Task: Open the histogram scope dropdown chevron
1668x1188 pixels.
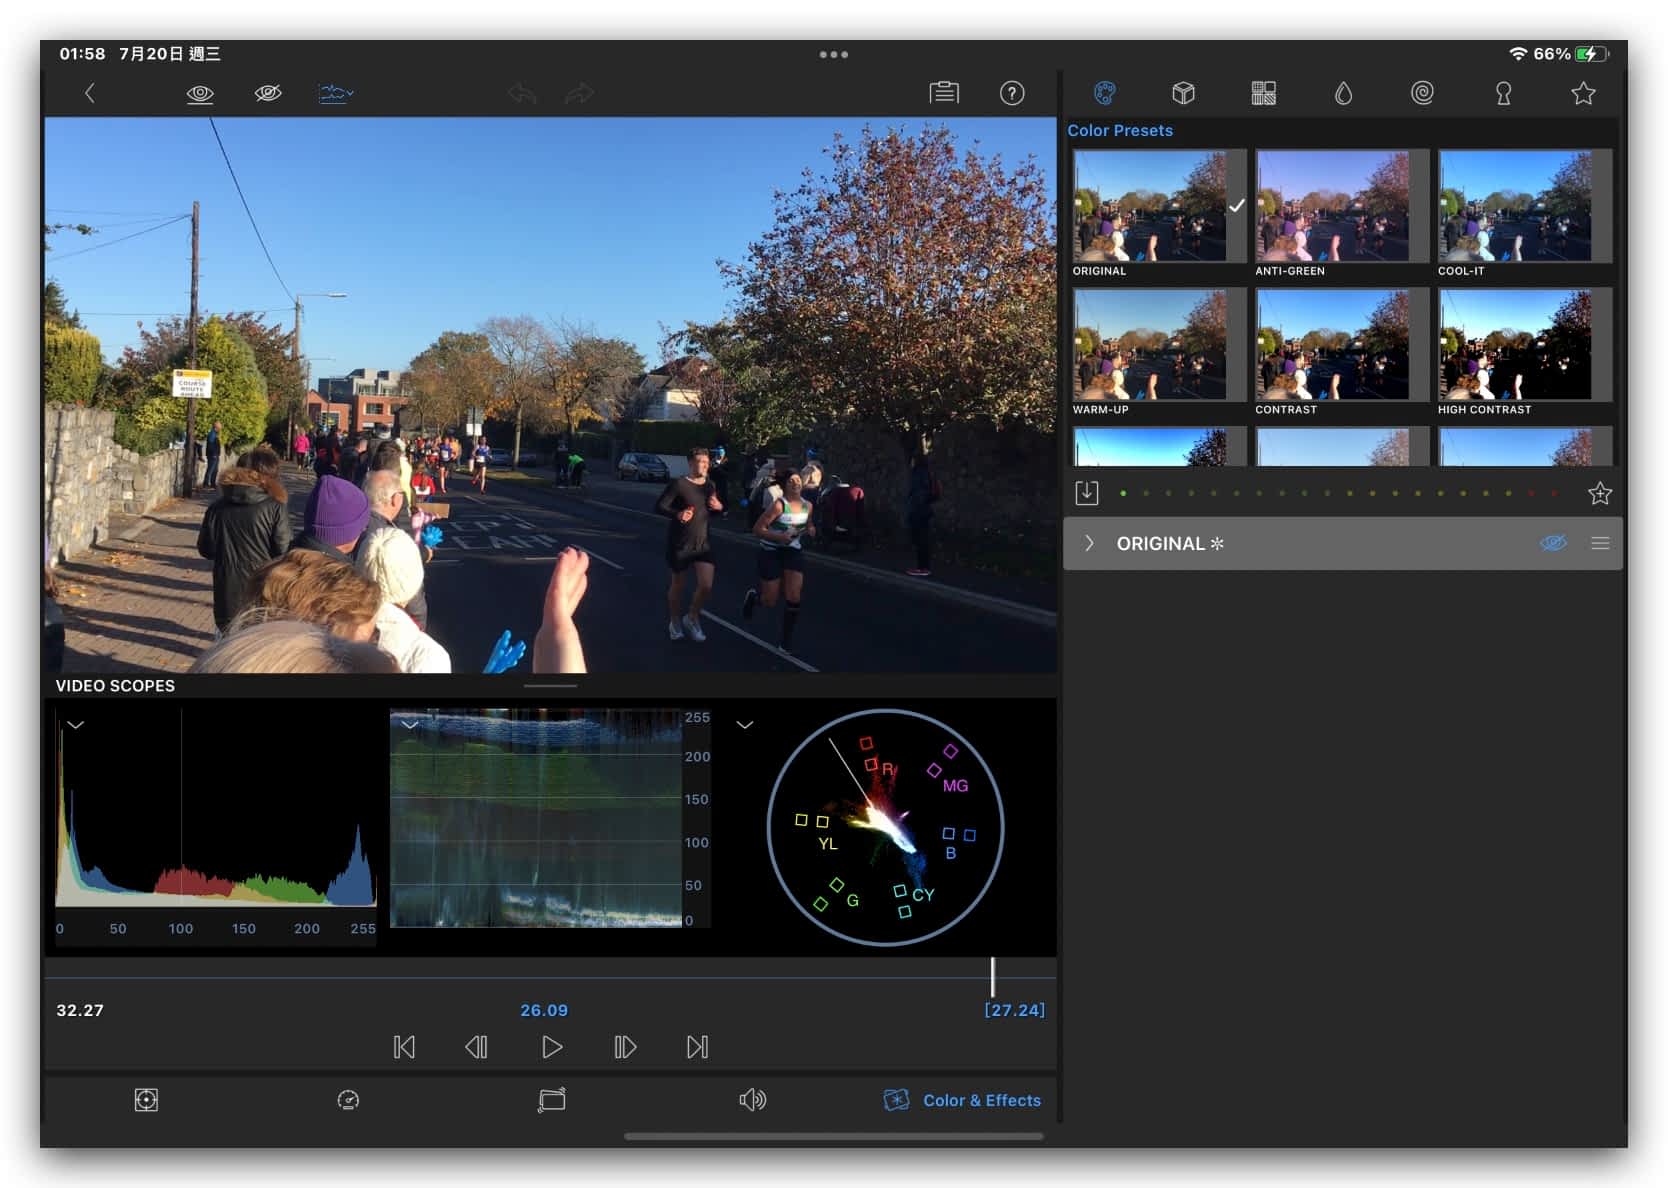Action: [76, 725]
